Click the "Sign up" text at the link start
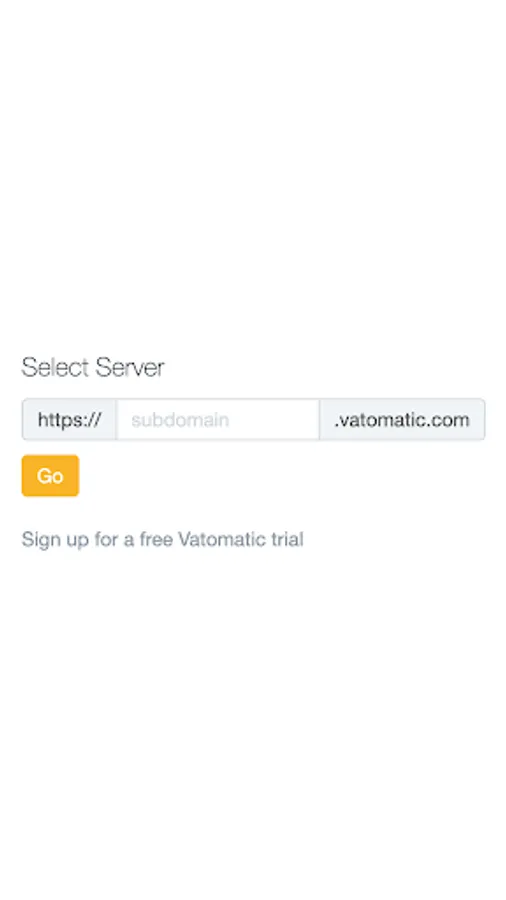This screenshot has height=900, width=506. (55, 540)
